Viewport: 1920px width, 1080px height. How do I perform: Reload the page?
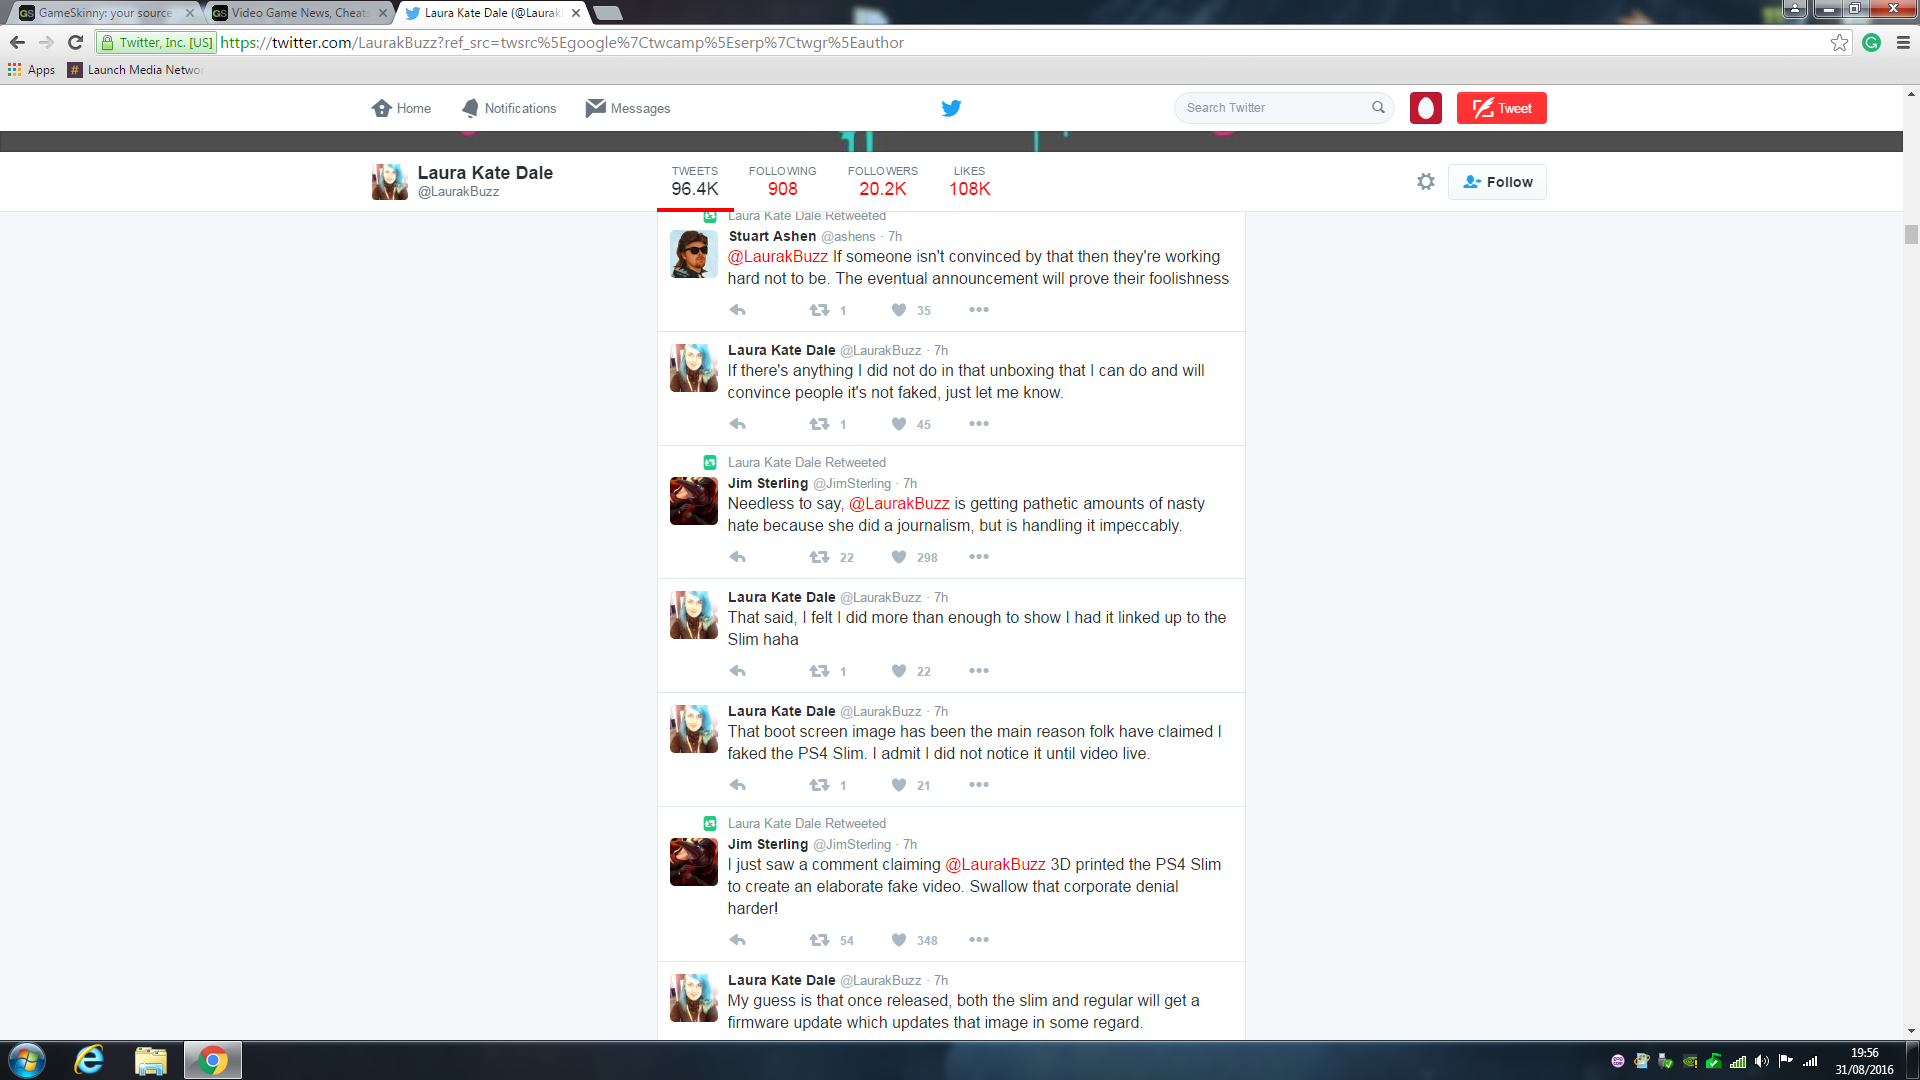[x=75, y=43]
